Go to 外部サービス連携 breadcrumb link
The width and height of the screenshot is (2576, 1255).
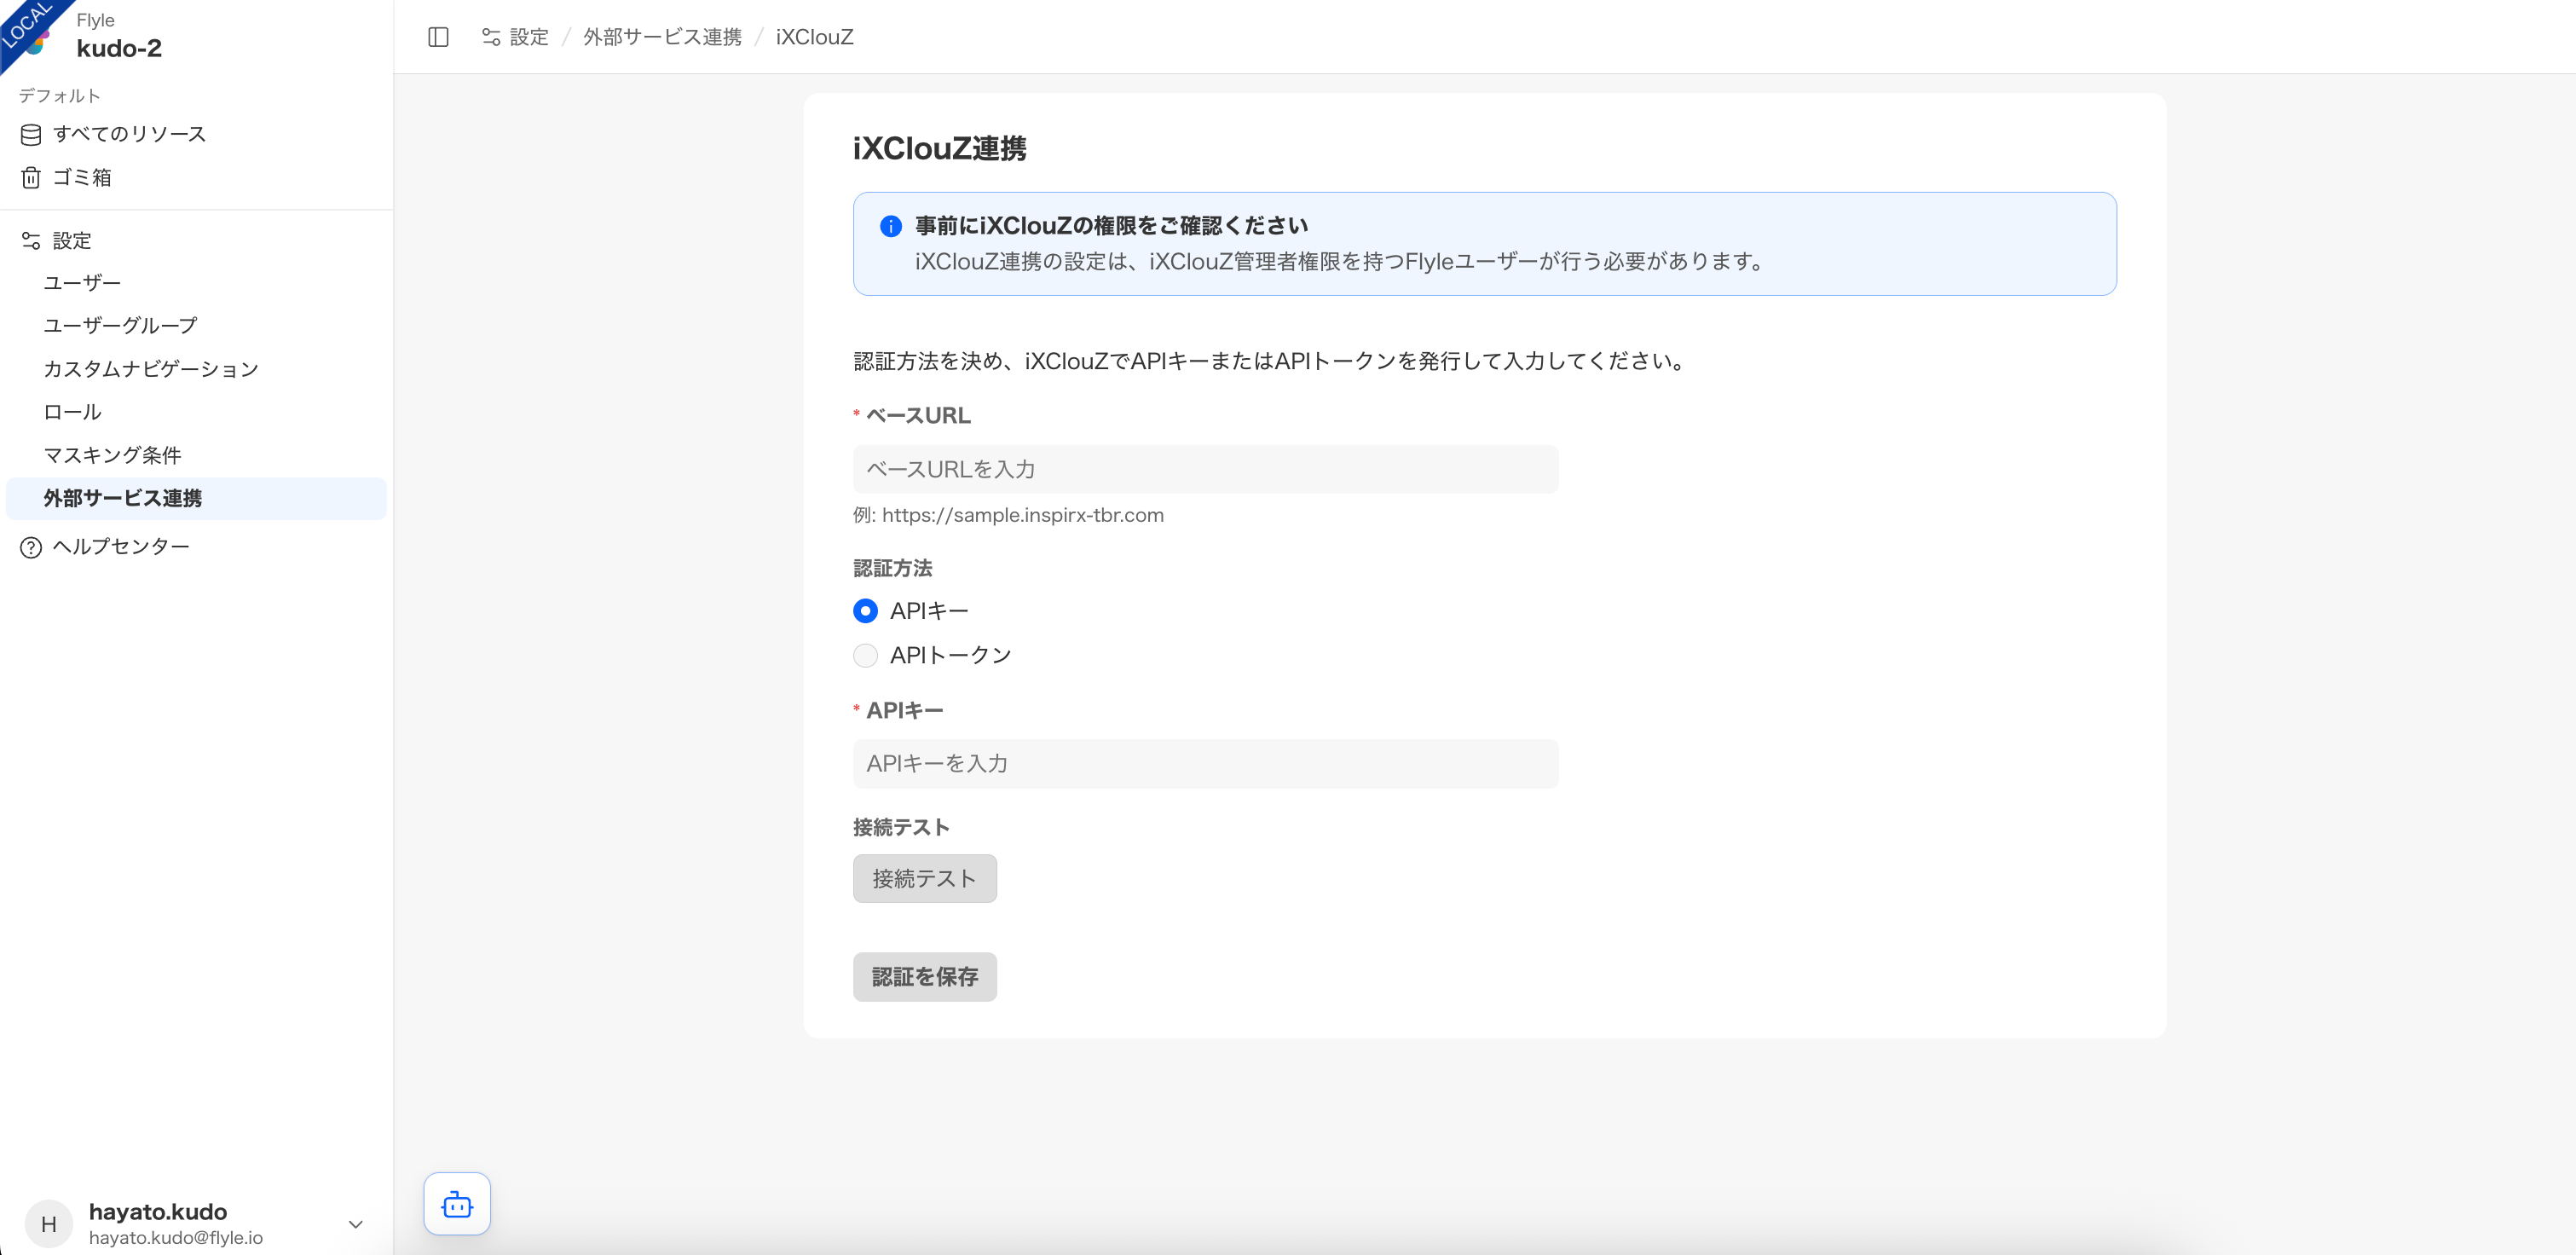tap(662, 37)
